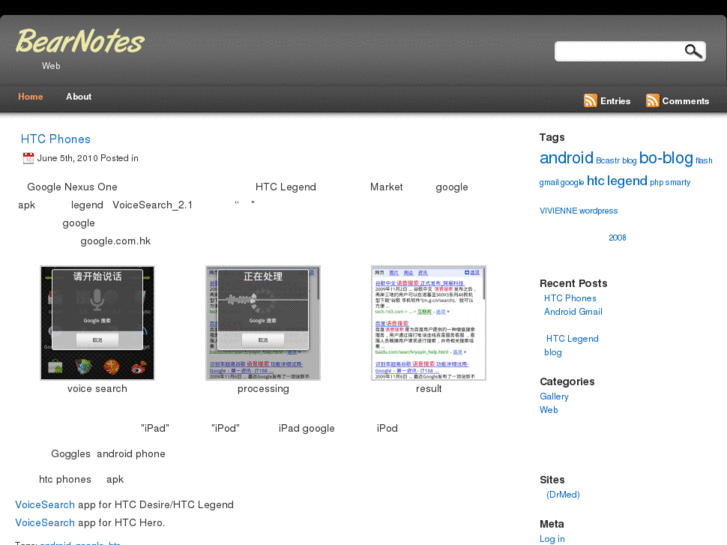Click the Comments RSS feed icon
Screen dimensions: 727x545
click(x=652, y=101)
